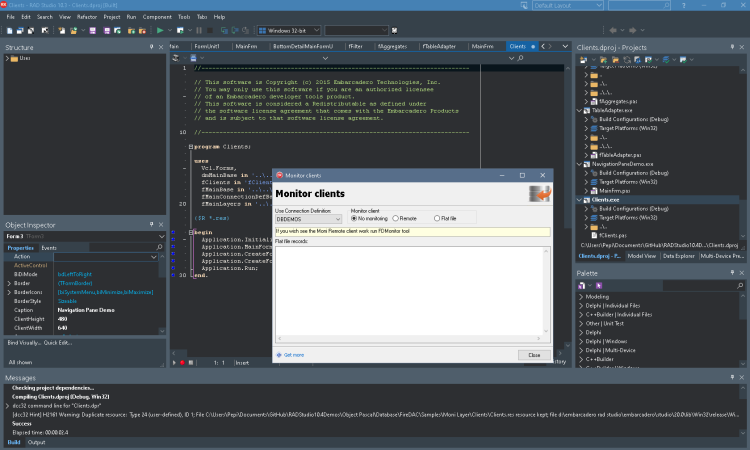Click the Bind Visually... link

click(x=24, y=342)
